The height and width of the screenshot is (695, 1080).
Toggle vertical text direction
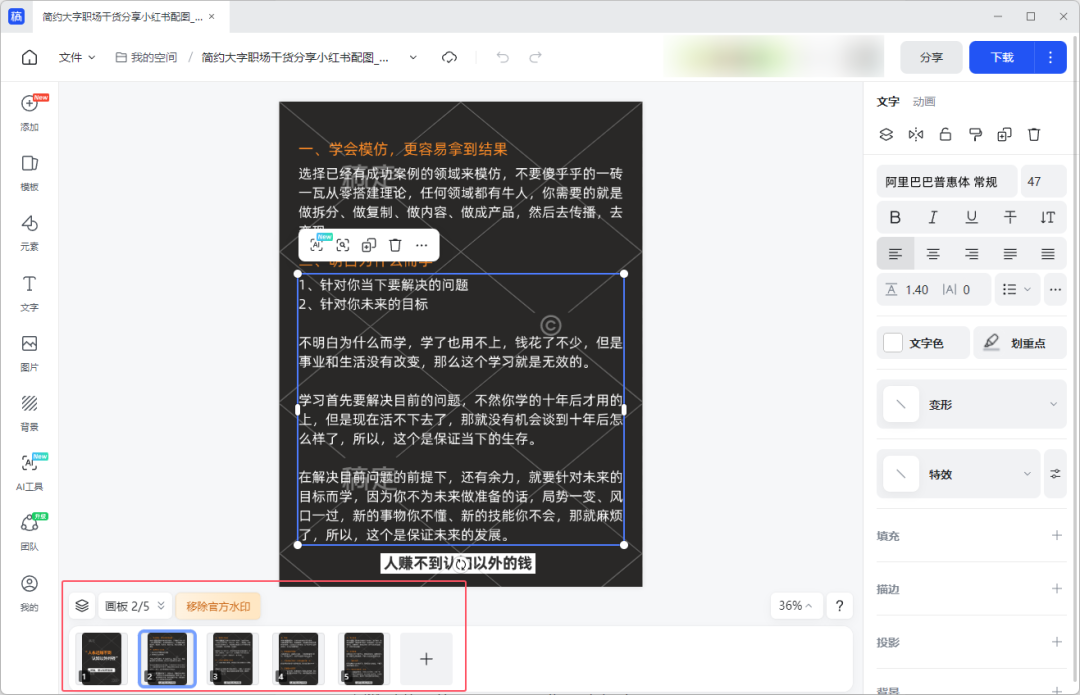click(x=1048, y=218)
